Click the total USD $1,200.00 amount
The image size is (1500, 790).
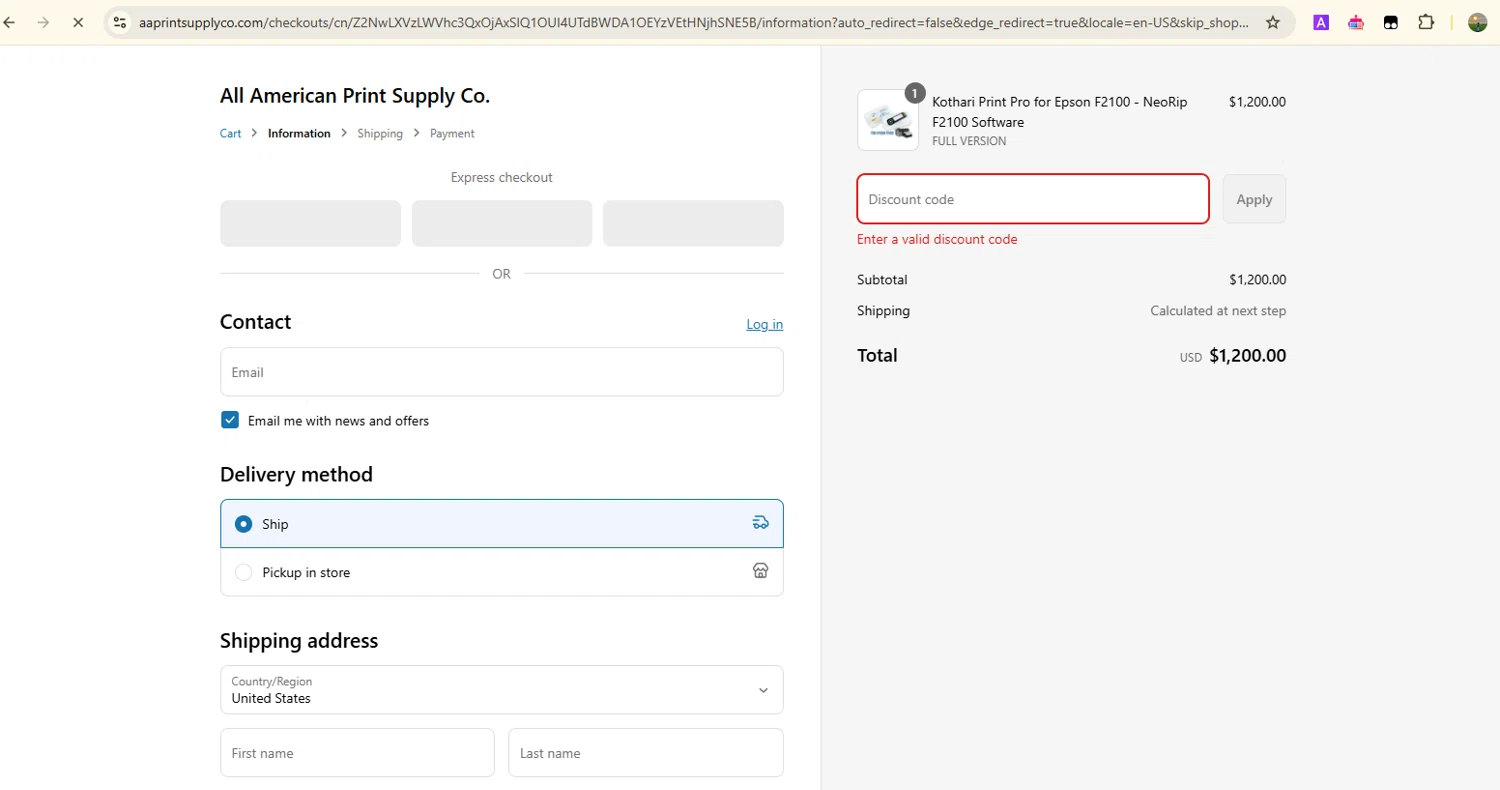[x=1233, y=355]
